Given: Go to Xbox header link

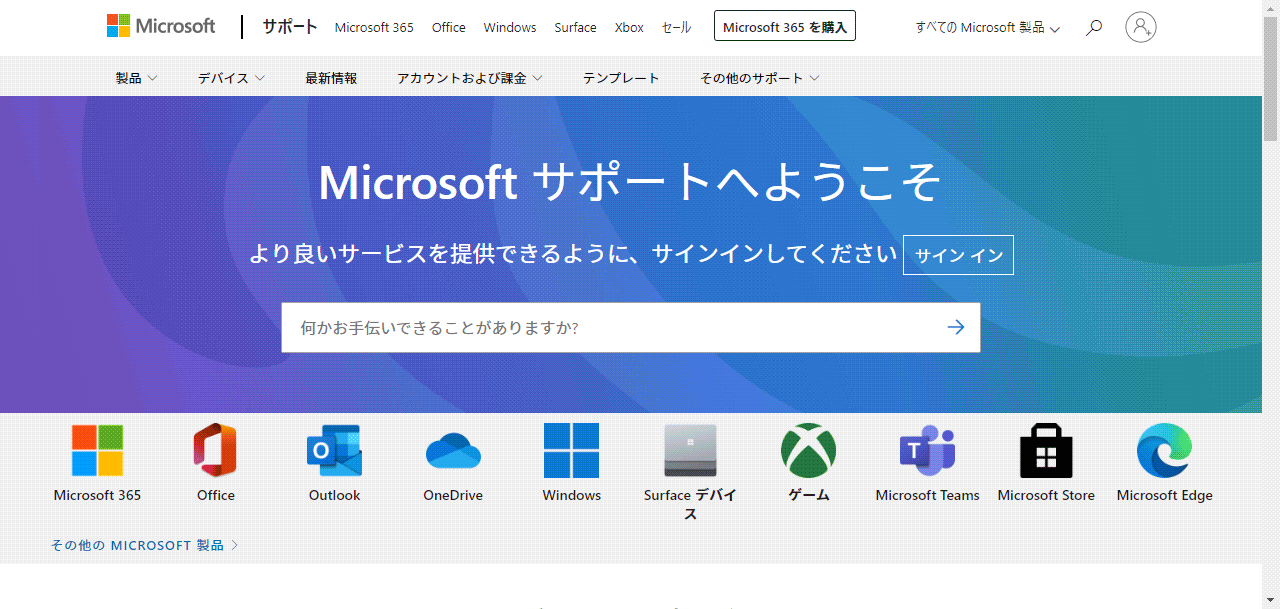Looking at the screenshot, I should pyautogui.click(x=629, y=27).
